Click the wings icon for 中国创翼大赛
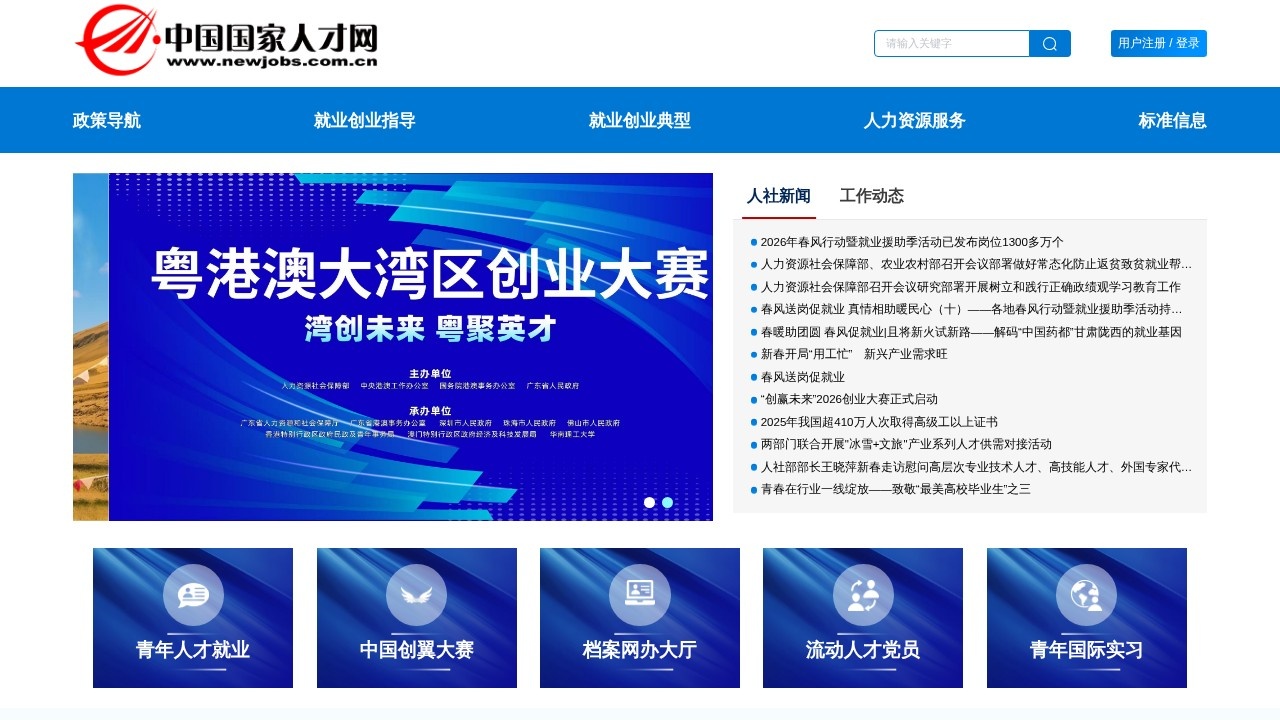This screenshot has height=720, width=1280. tap(416, 592)
